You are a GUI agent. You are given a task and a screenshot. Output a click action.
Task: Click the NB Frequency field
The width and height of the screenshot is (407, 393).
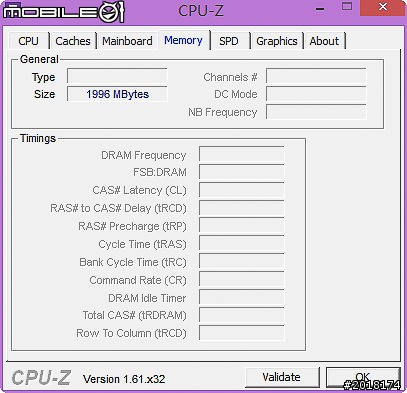point(316,112)
